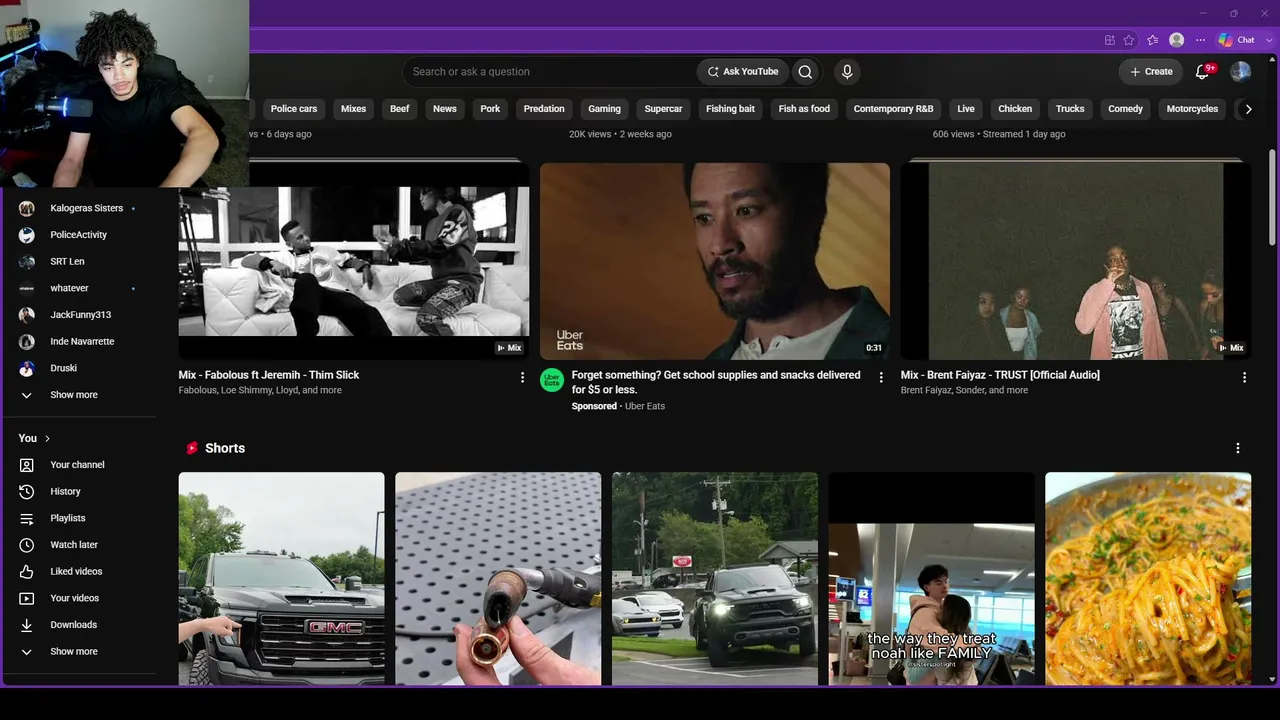Click the search or ask a question field
The image size is (1280, 720).
click(x=550, y=72)
